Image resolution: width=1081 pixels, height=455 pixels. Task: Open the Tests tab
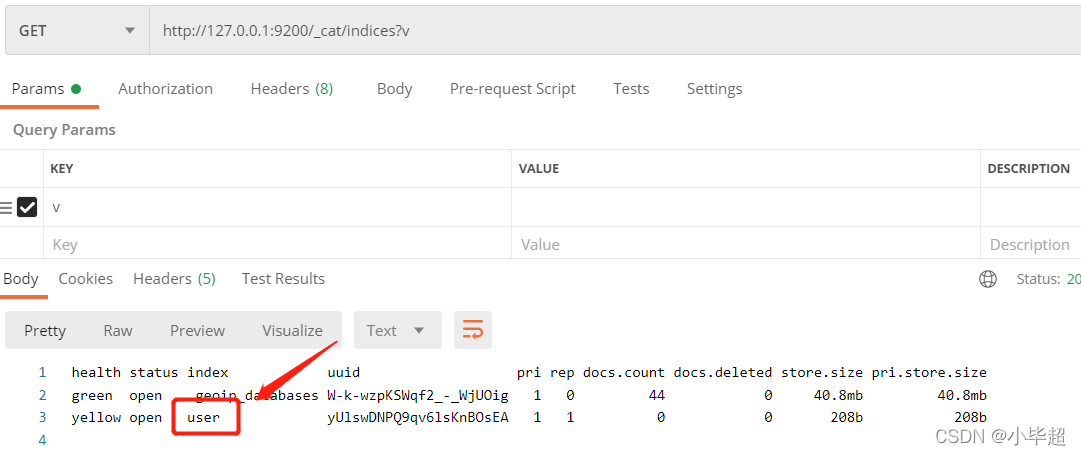(631, 89)
